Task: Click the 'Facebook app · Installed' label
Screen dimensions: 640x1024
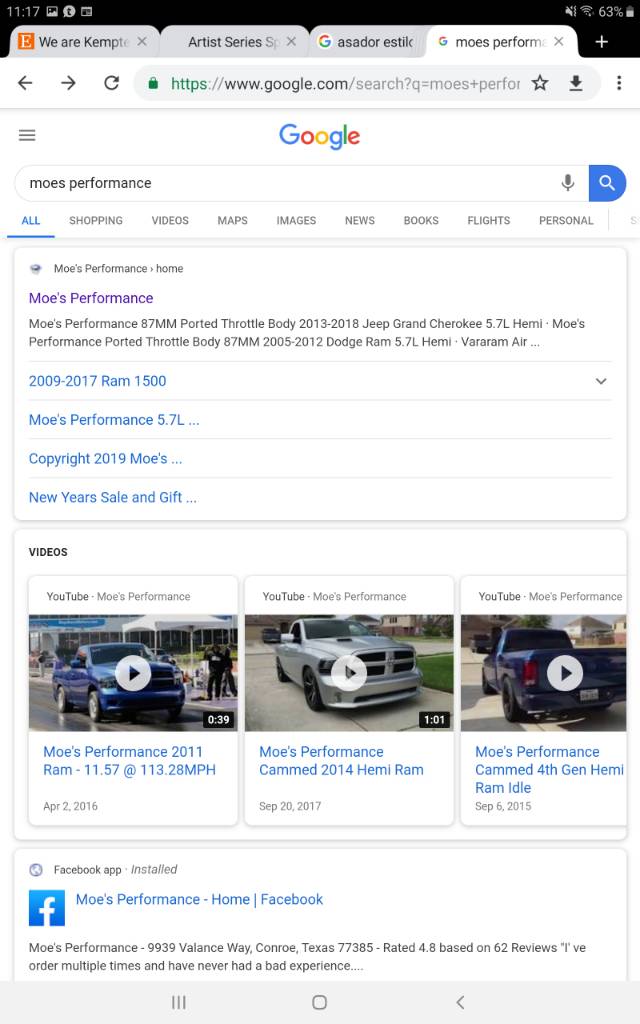Action: tap(115, 869)
